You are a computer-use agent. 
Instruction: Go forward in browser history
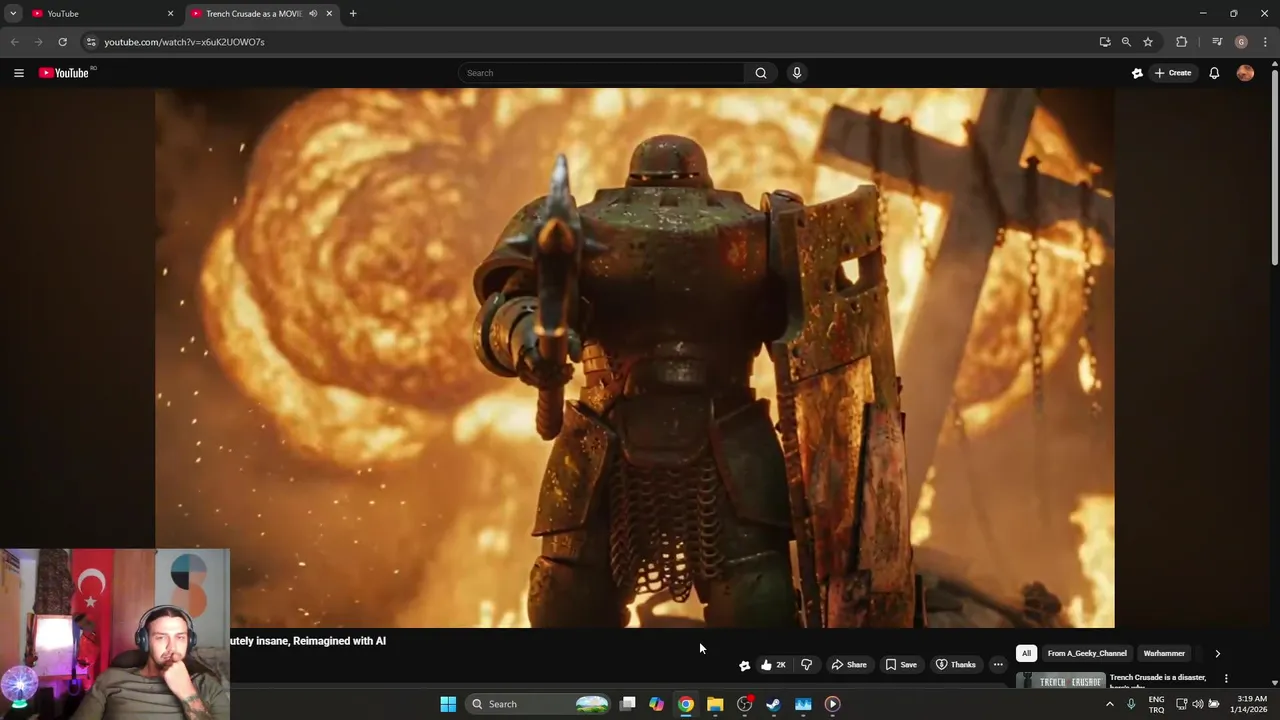click(39, 42)
